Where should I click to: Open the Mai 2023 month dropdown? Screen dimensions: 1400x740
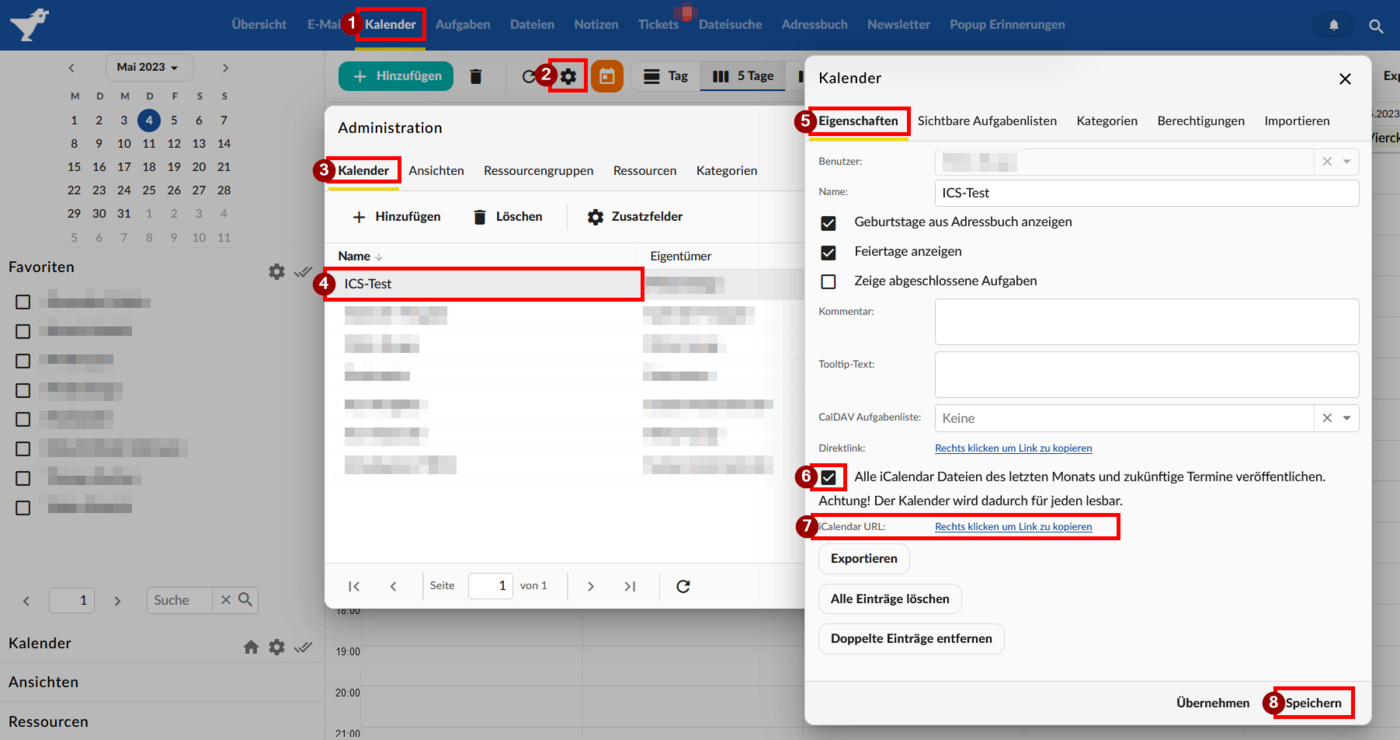tap(148, 67)
